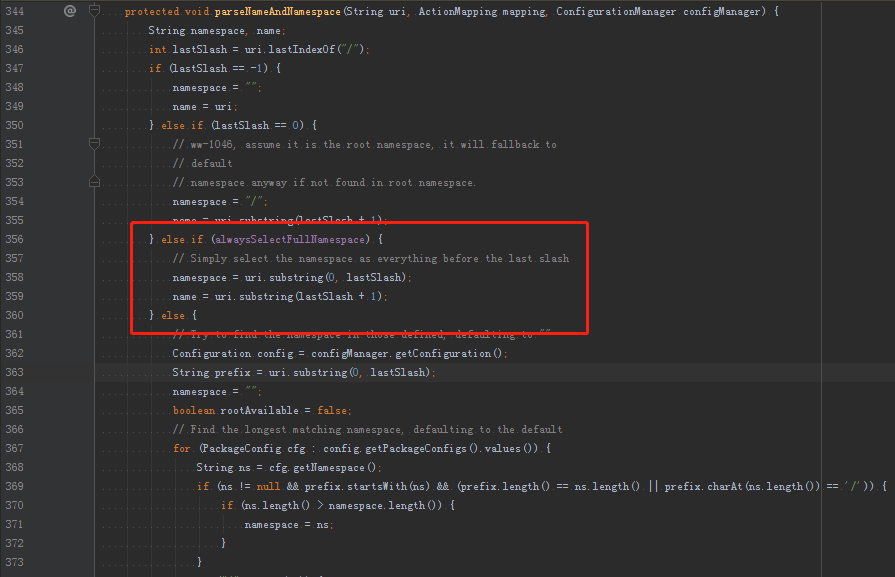Click line number 363 in the gutter

(x=14, y=372)
